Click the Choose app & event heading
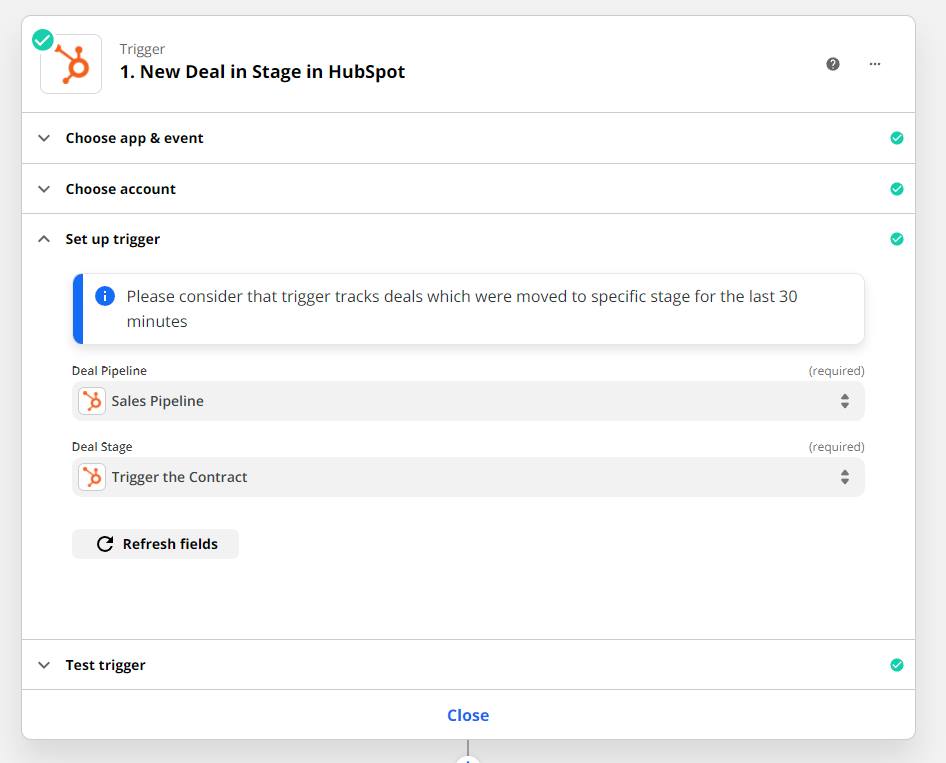This screenshot has width=946, height=763. (x=135, y=138)
